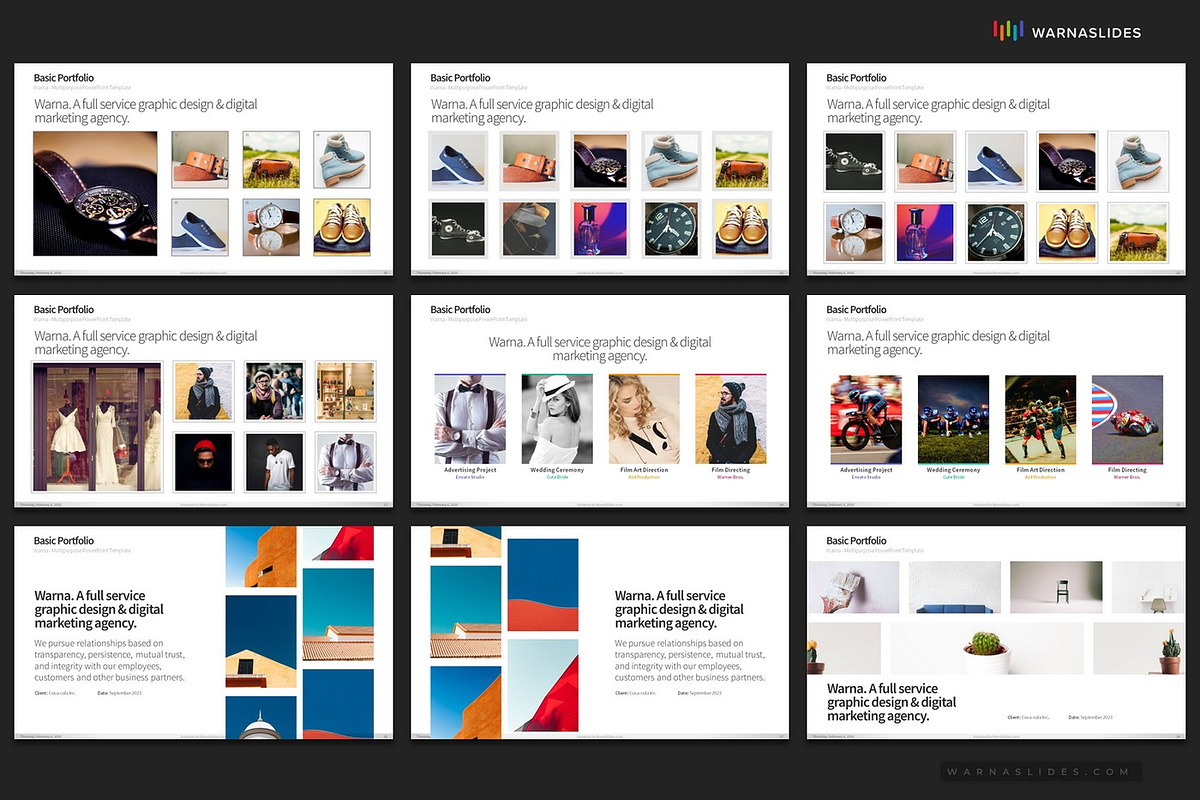
Task: Select the hand holding paintbrush photo
Action: pyautogui.click(x=853, y=587)
